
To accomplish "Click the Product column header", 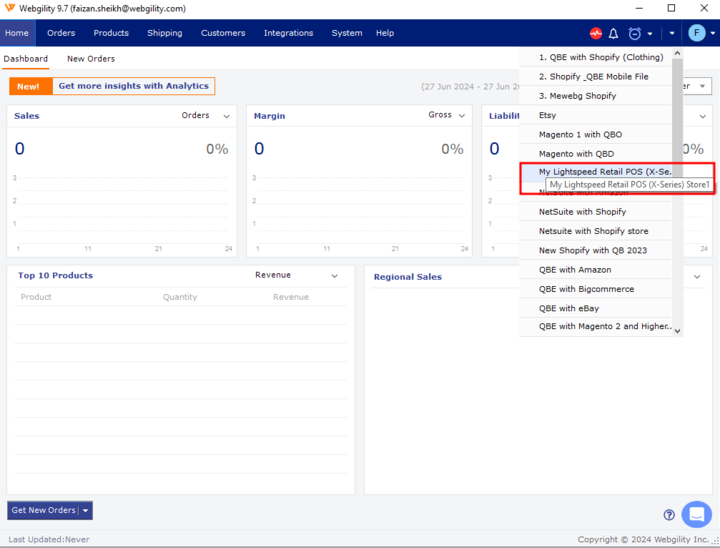I will click(x=36, y=297).
